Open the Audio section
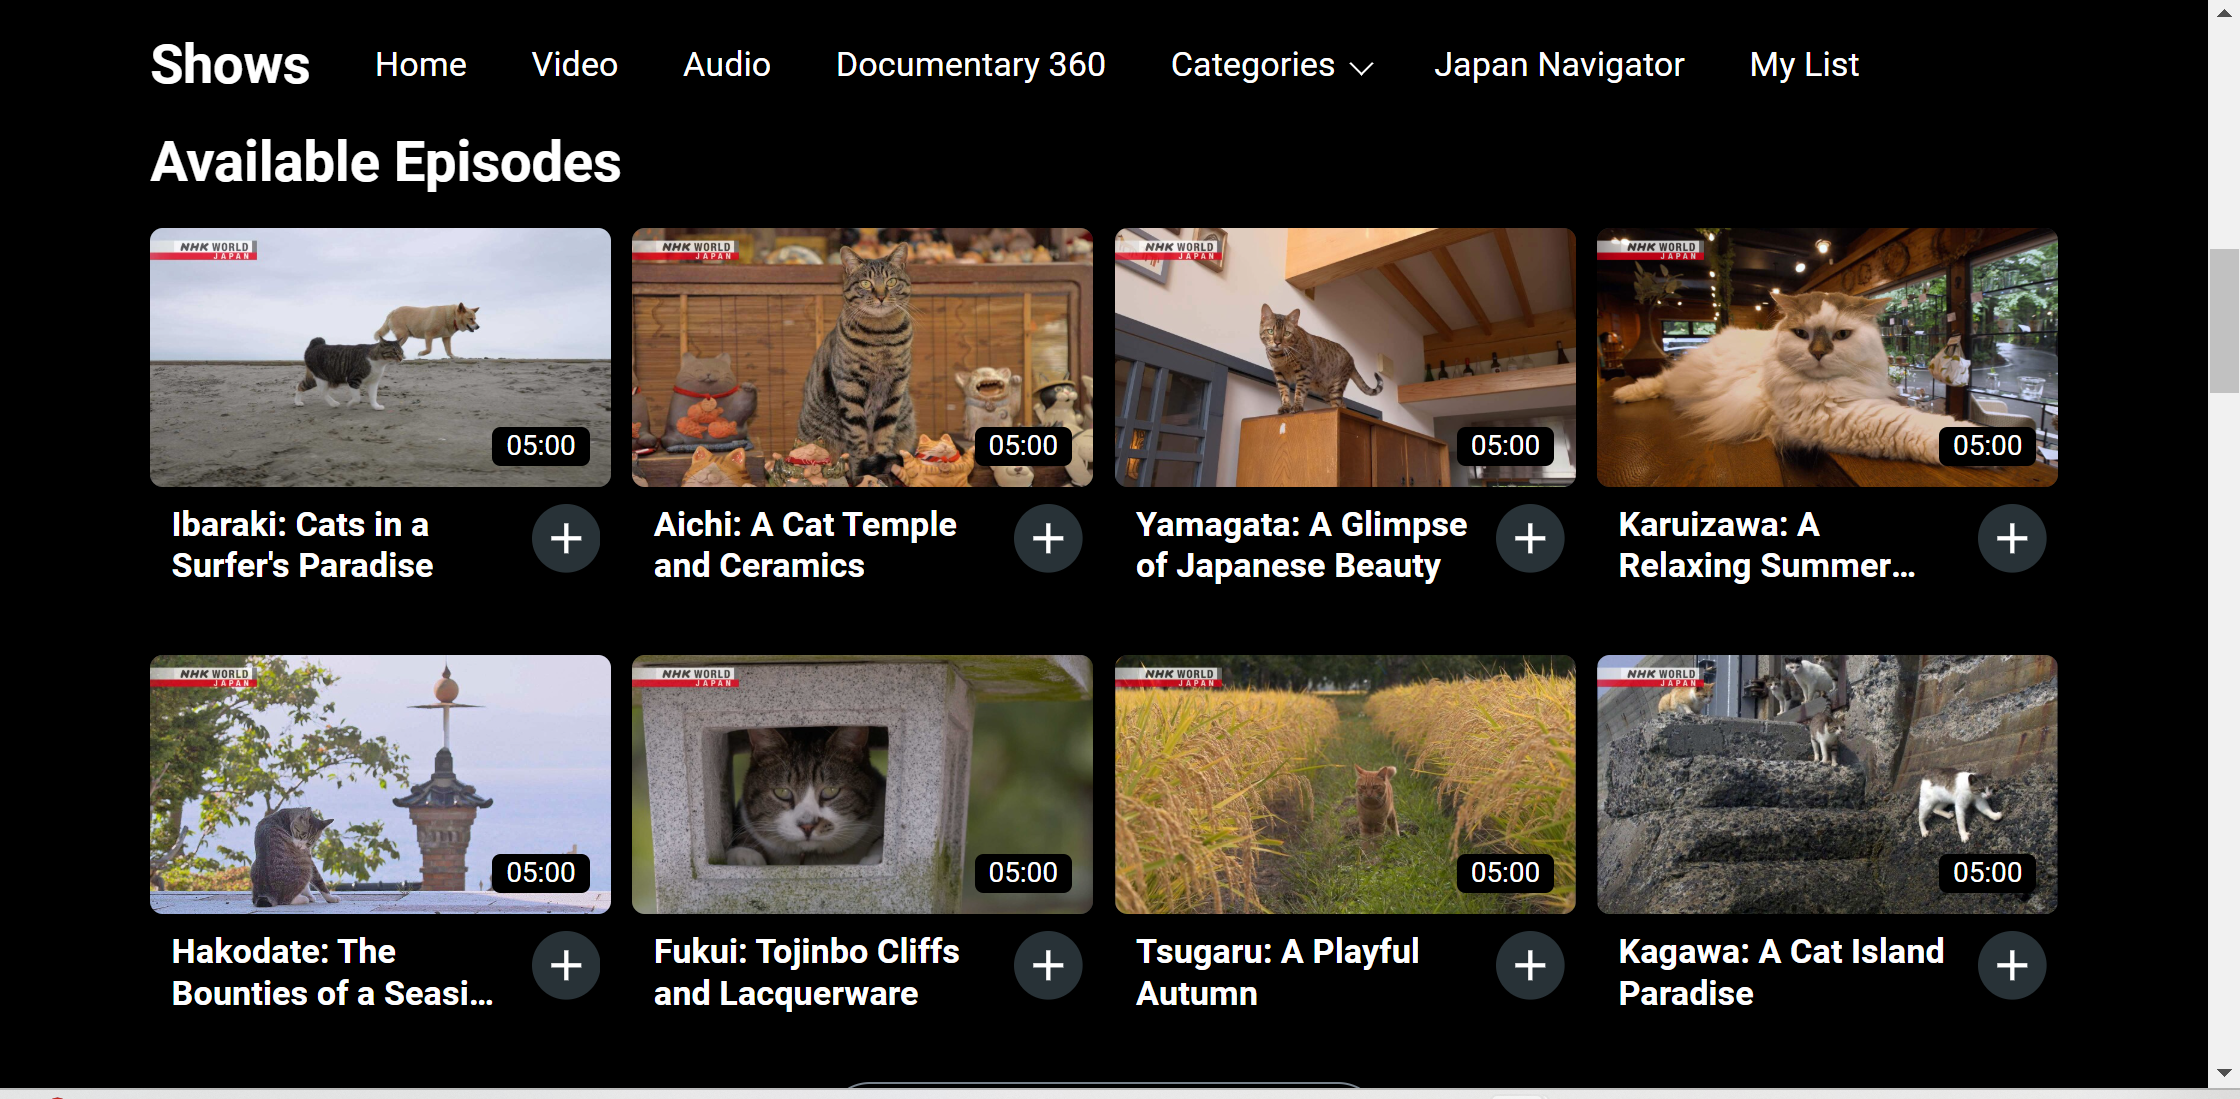Viewport: 2240px width, 1099px height. (726, 65)
